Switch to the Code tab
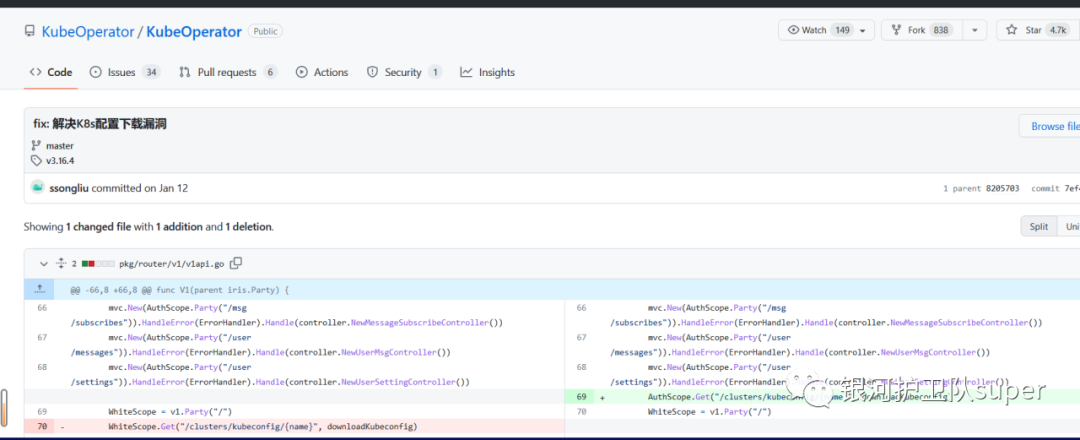Image resolution: width=1080 pixels, height=440 pixels. 51,72
